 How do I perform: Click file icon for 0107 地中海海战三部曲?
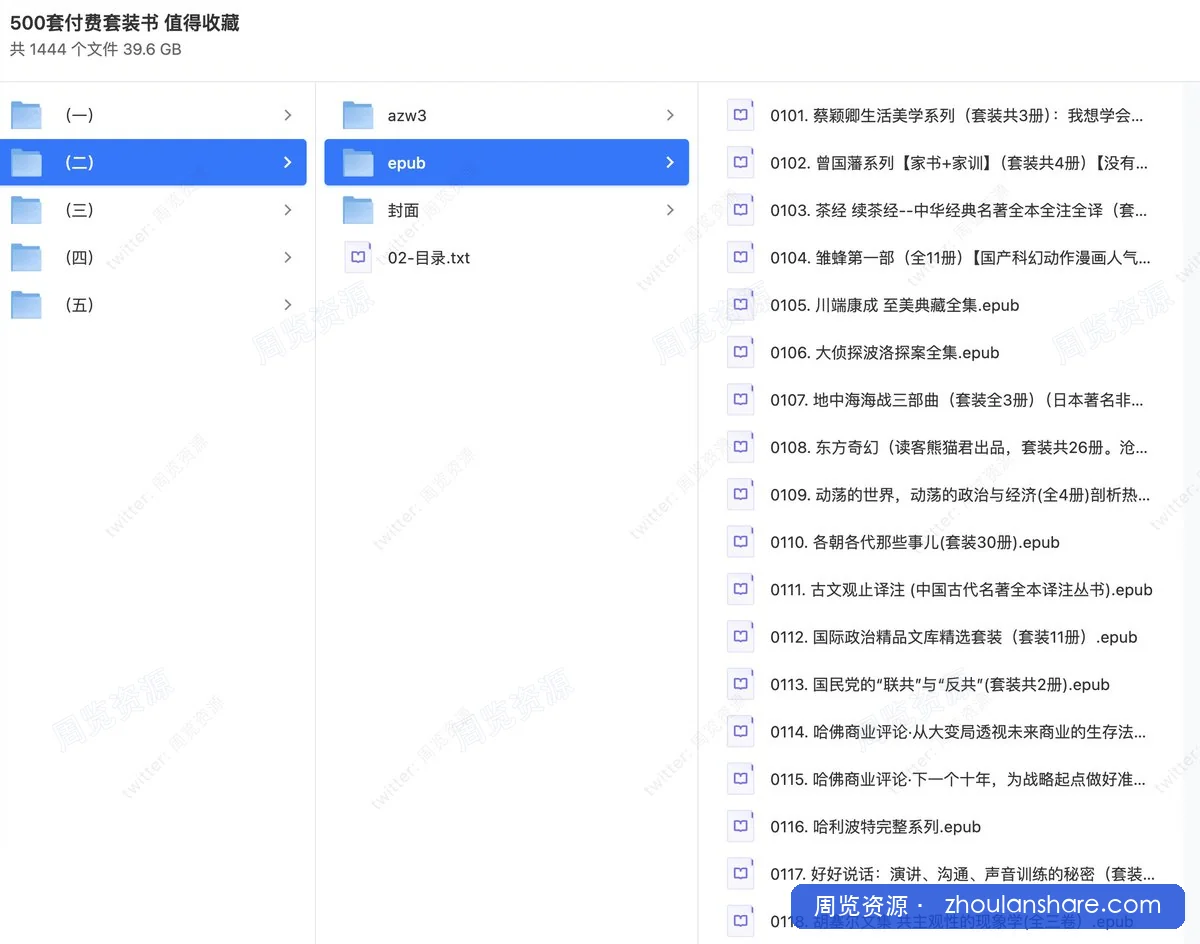tap(740, 400)
